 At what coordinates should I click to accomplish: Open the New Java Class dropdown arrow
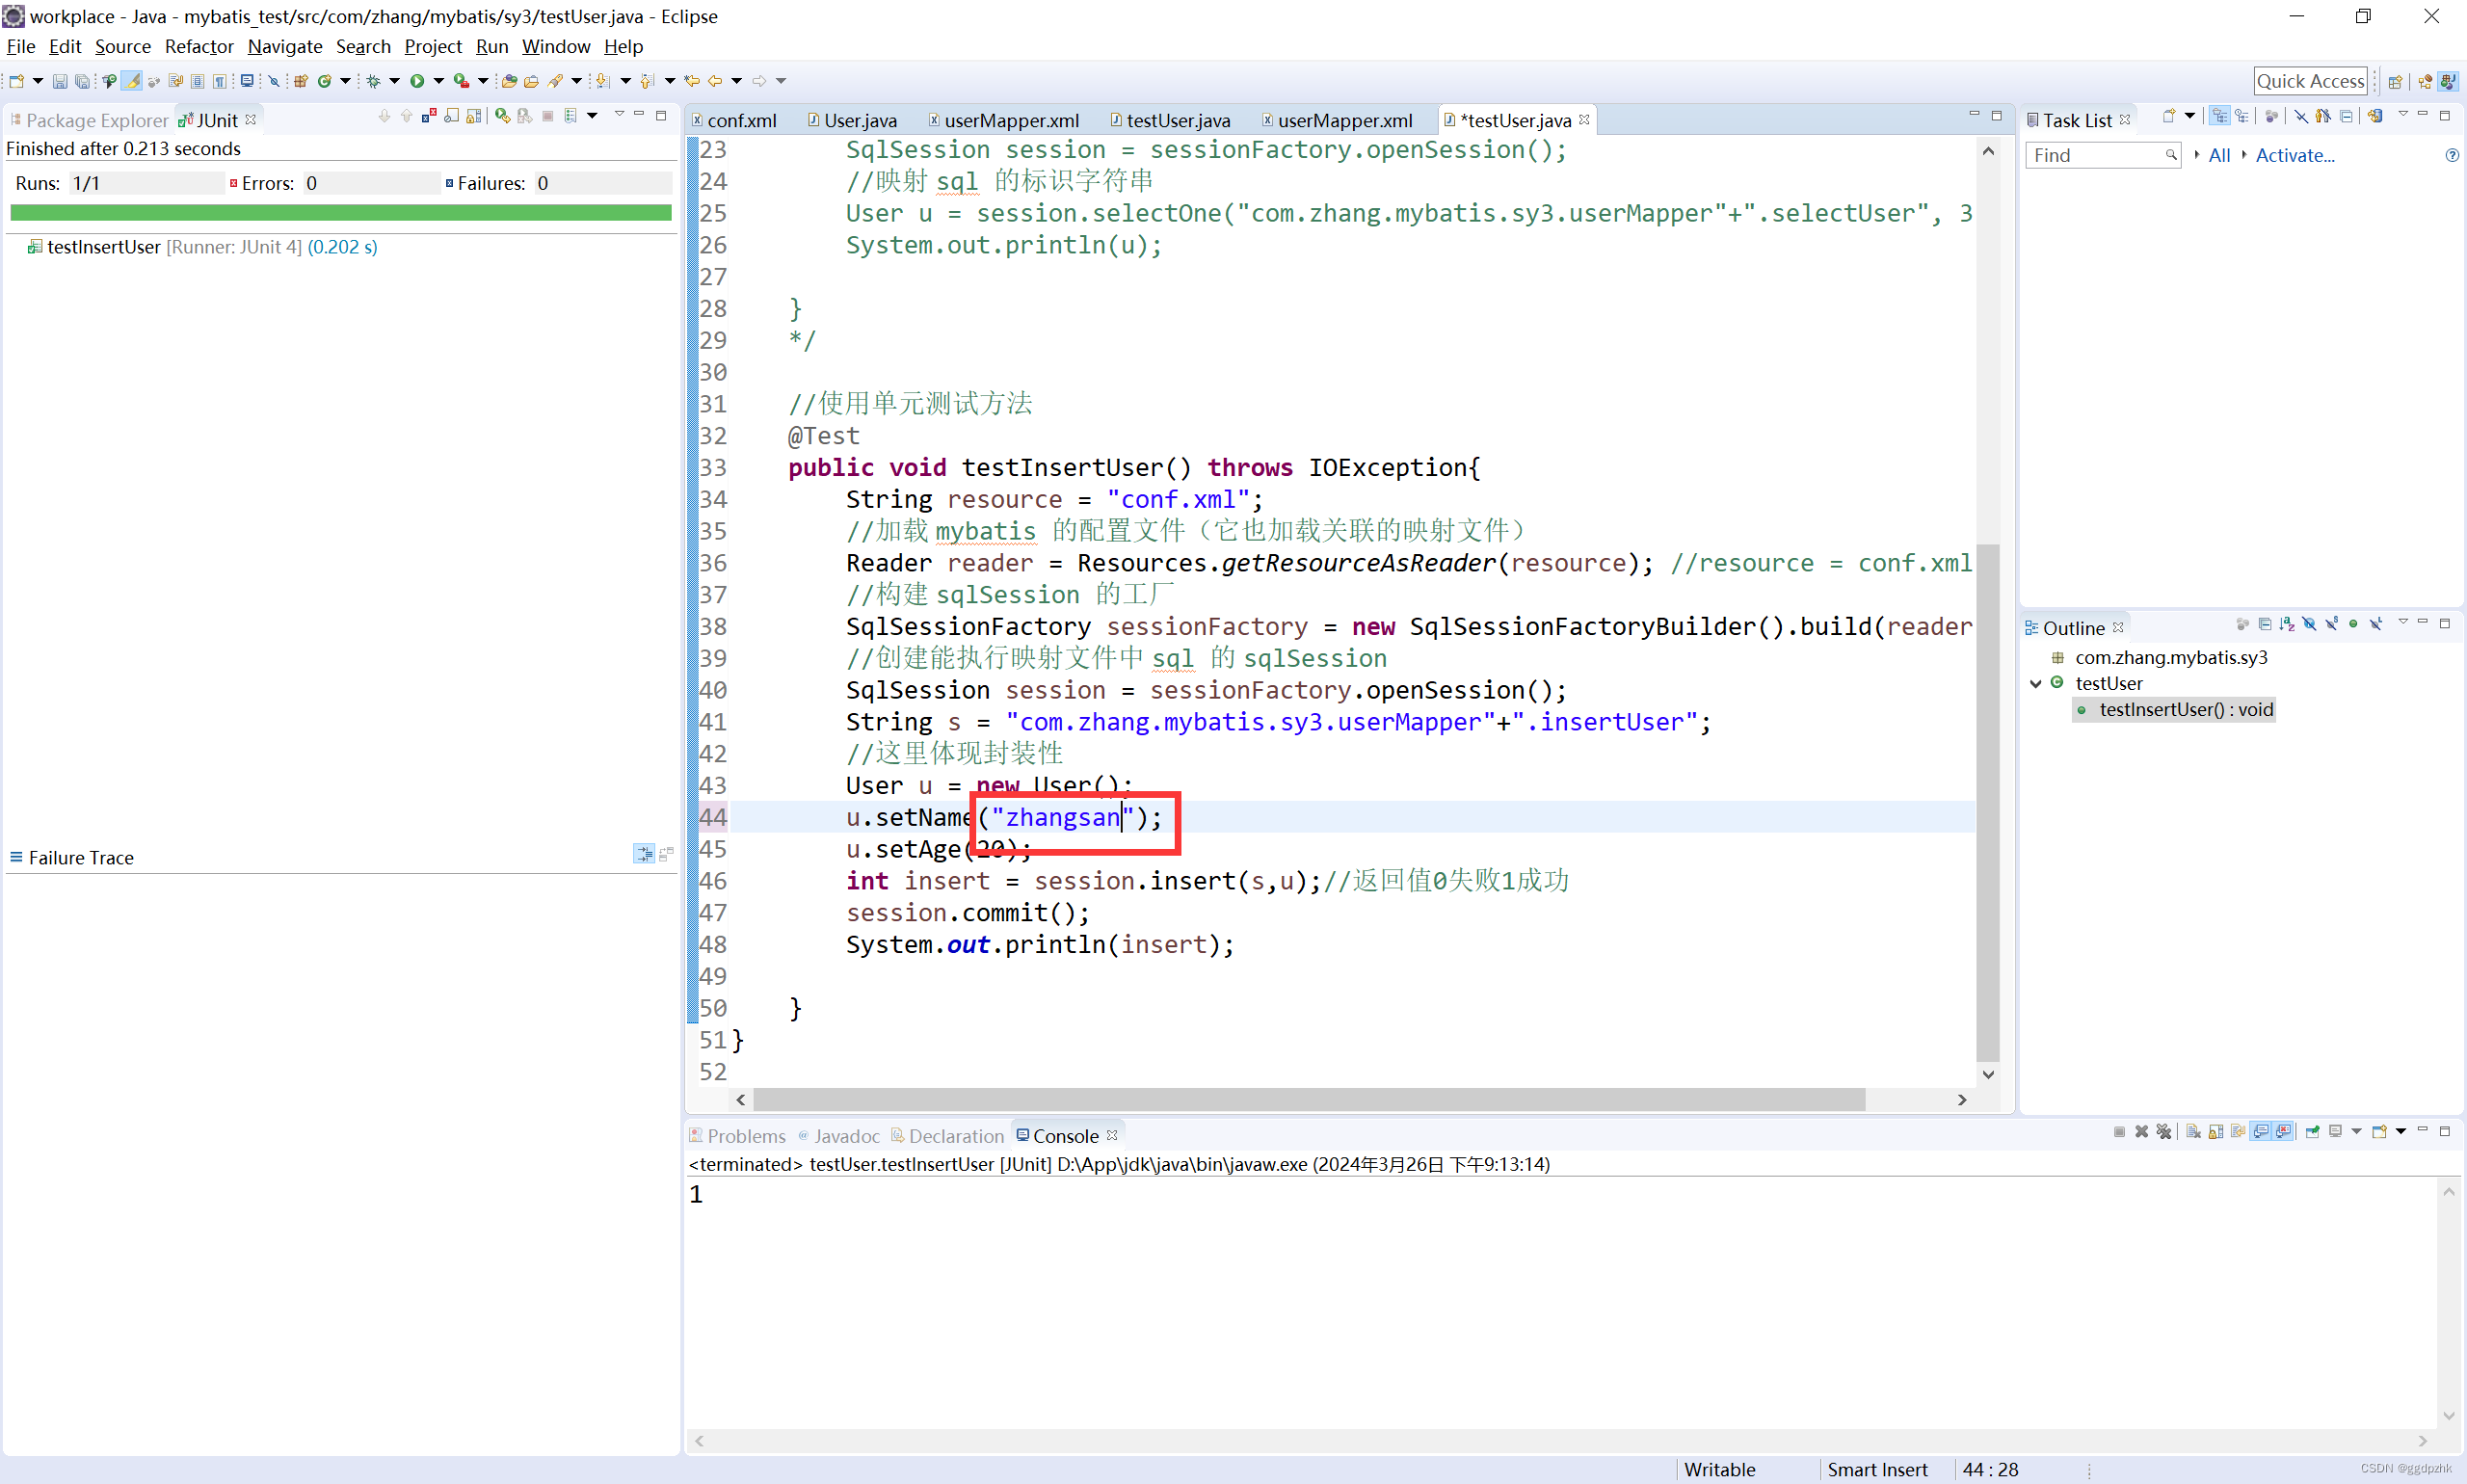(345, 81)
